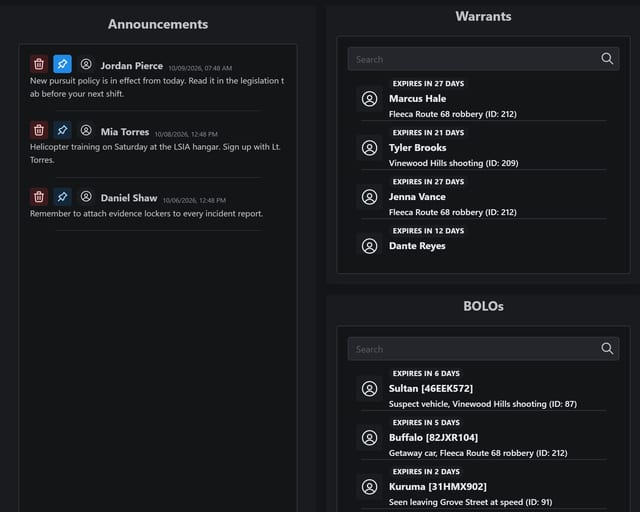Image resolution: width=640 pixels, height=512 pixels.
Task: Click the 10/09/2026, 07:48 AM timestamp
Action: (200, 68)
